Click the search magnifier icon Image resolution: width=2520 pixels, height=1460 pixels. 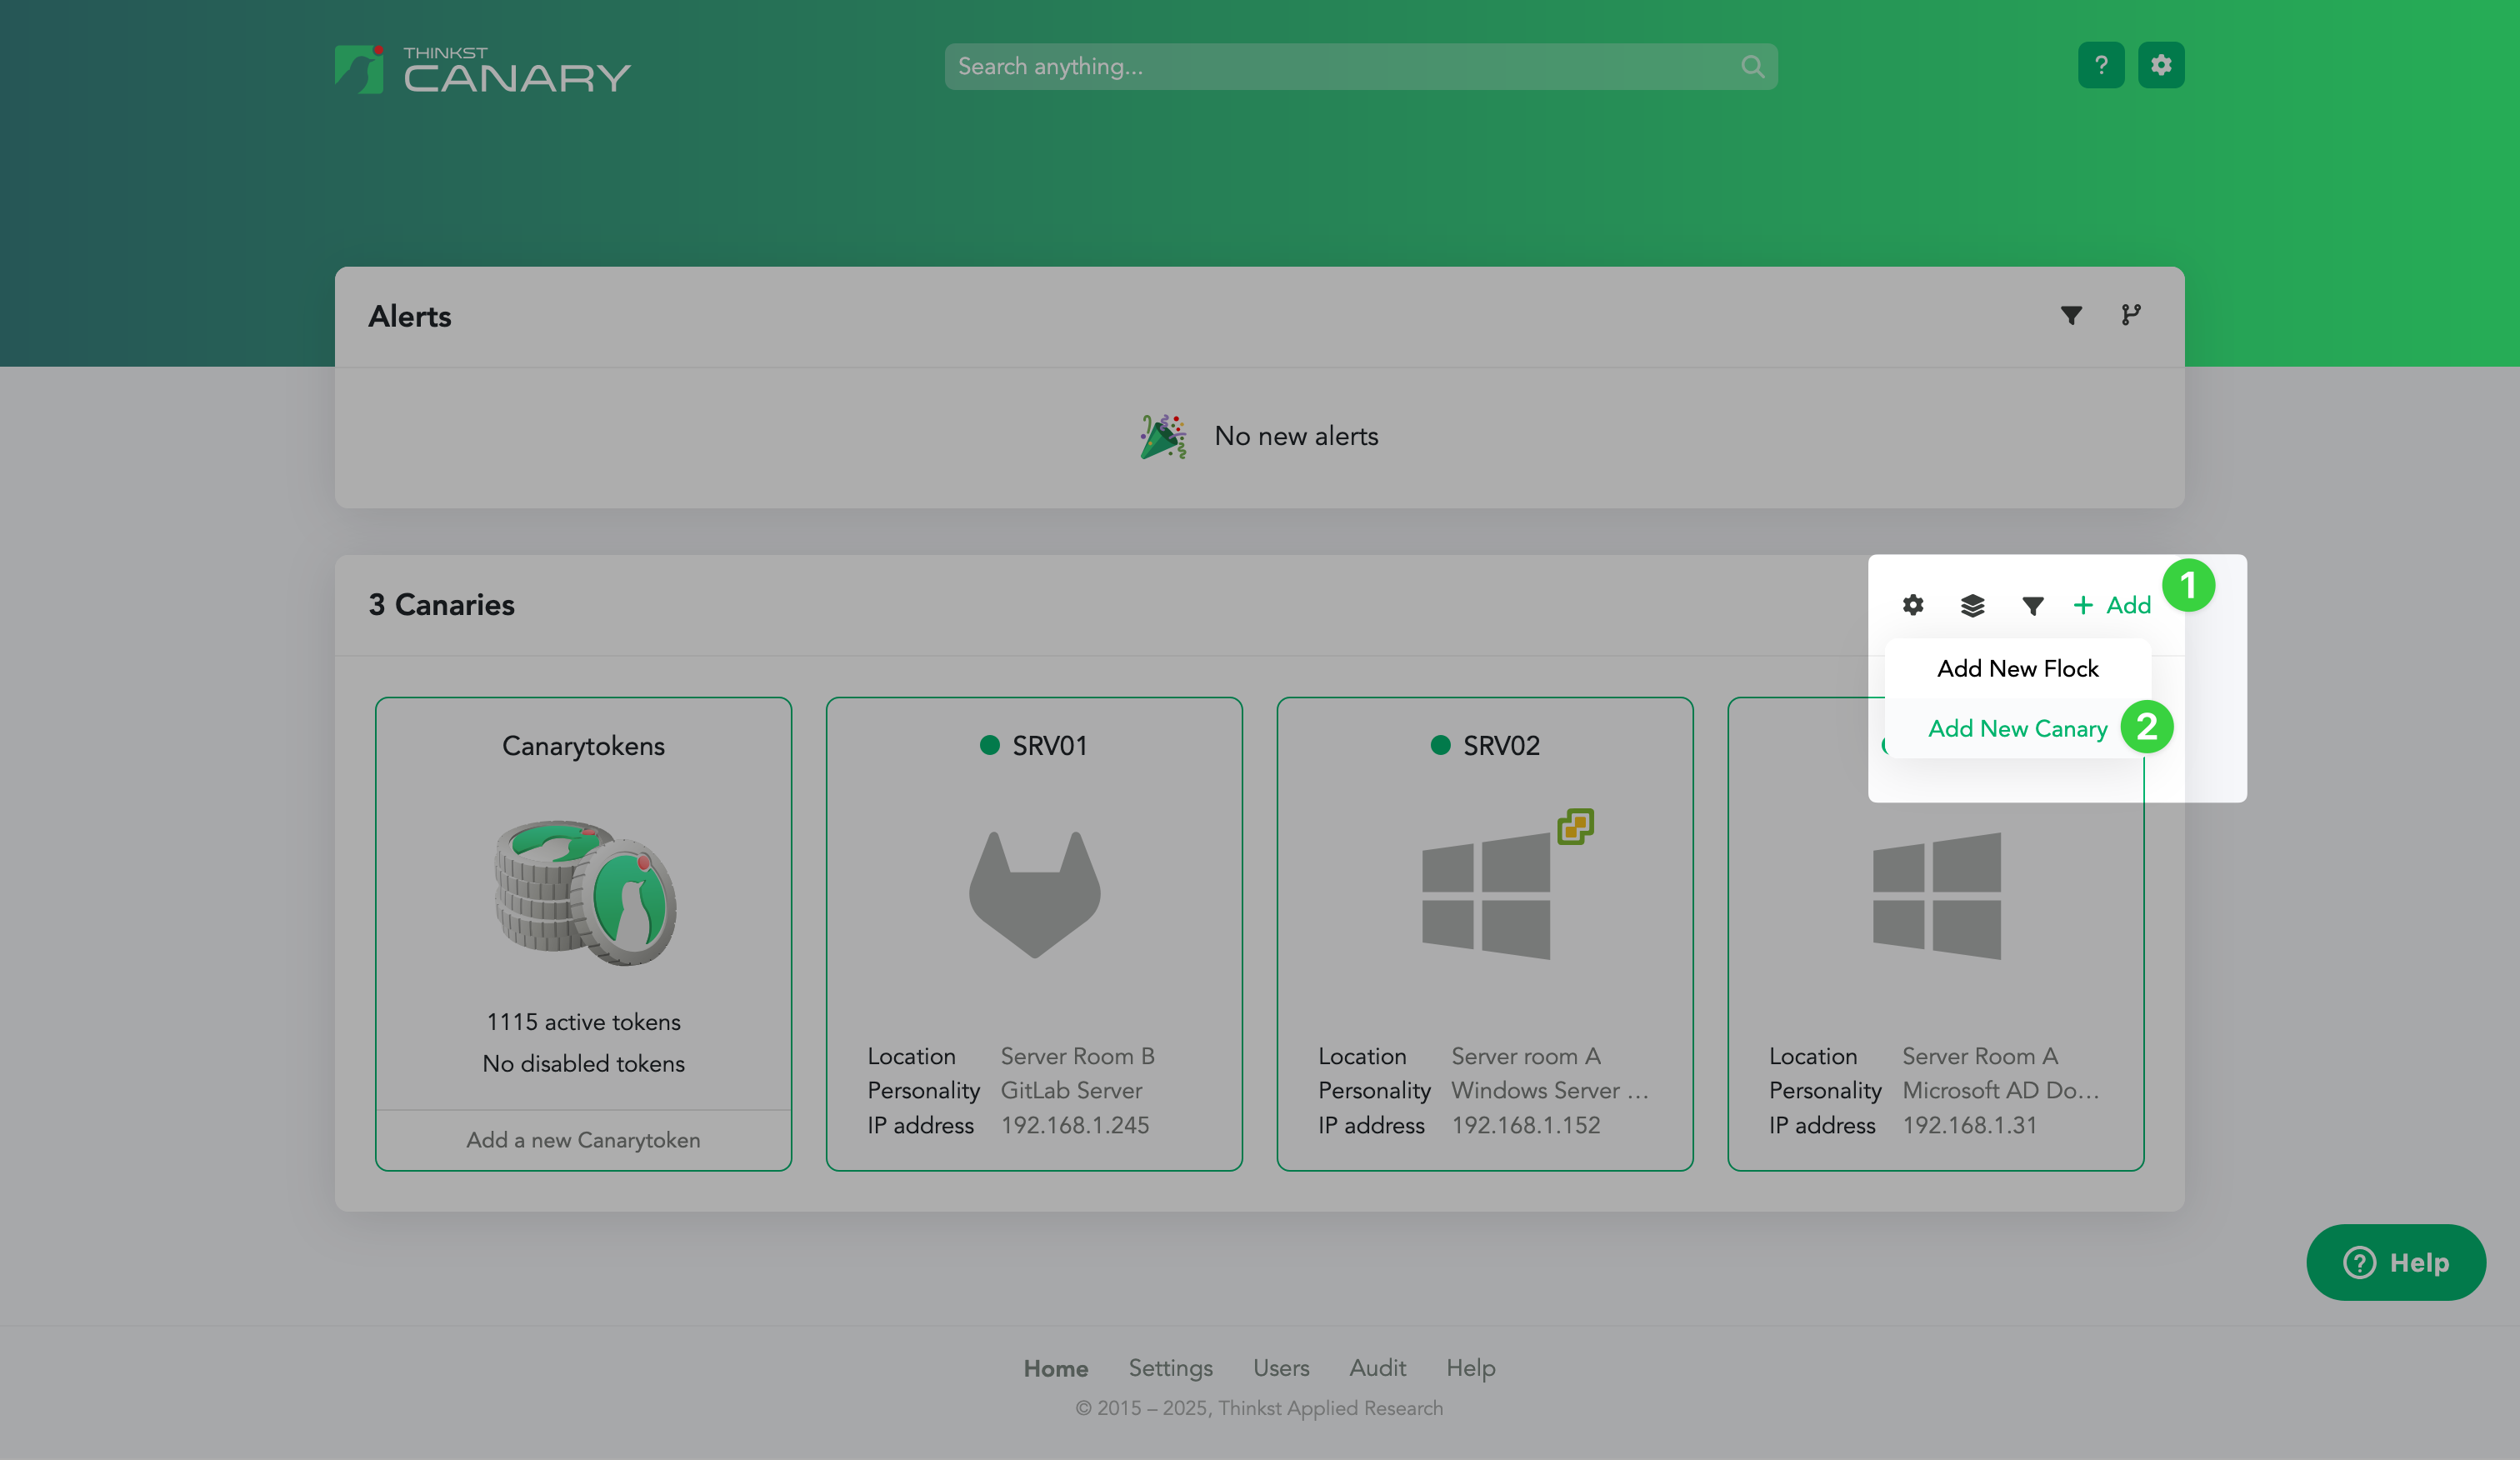click(x=1752, y=67)
